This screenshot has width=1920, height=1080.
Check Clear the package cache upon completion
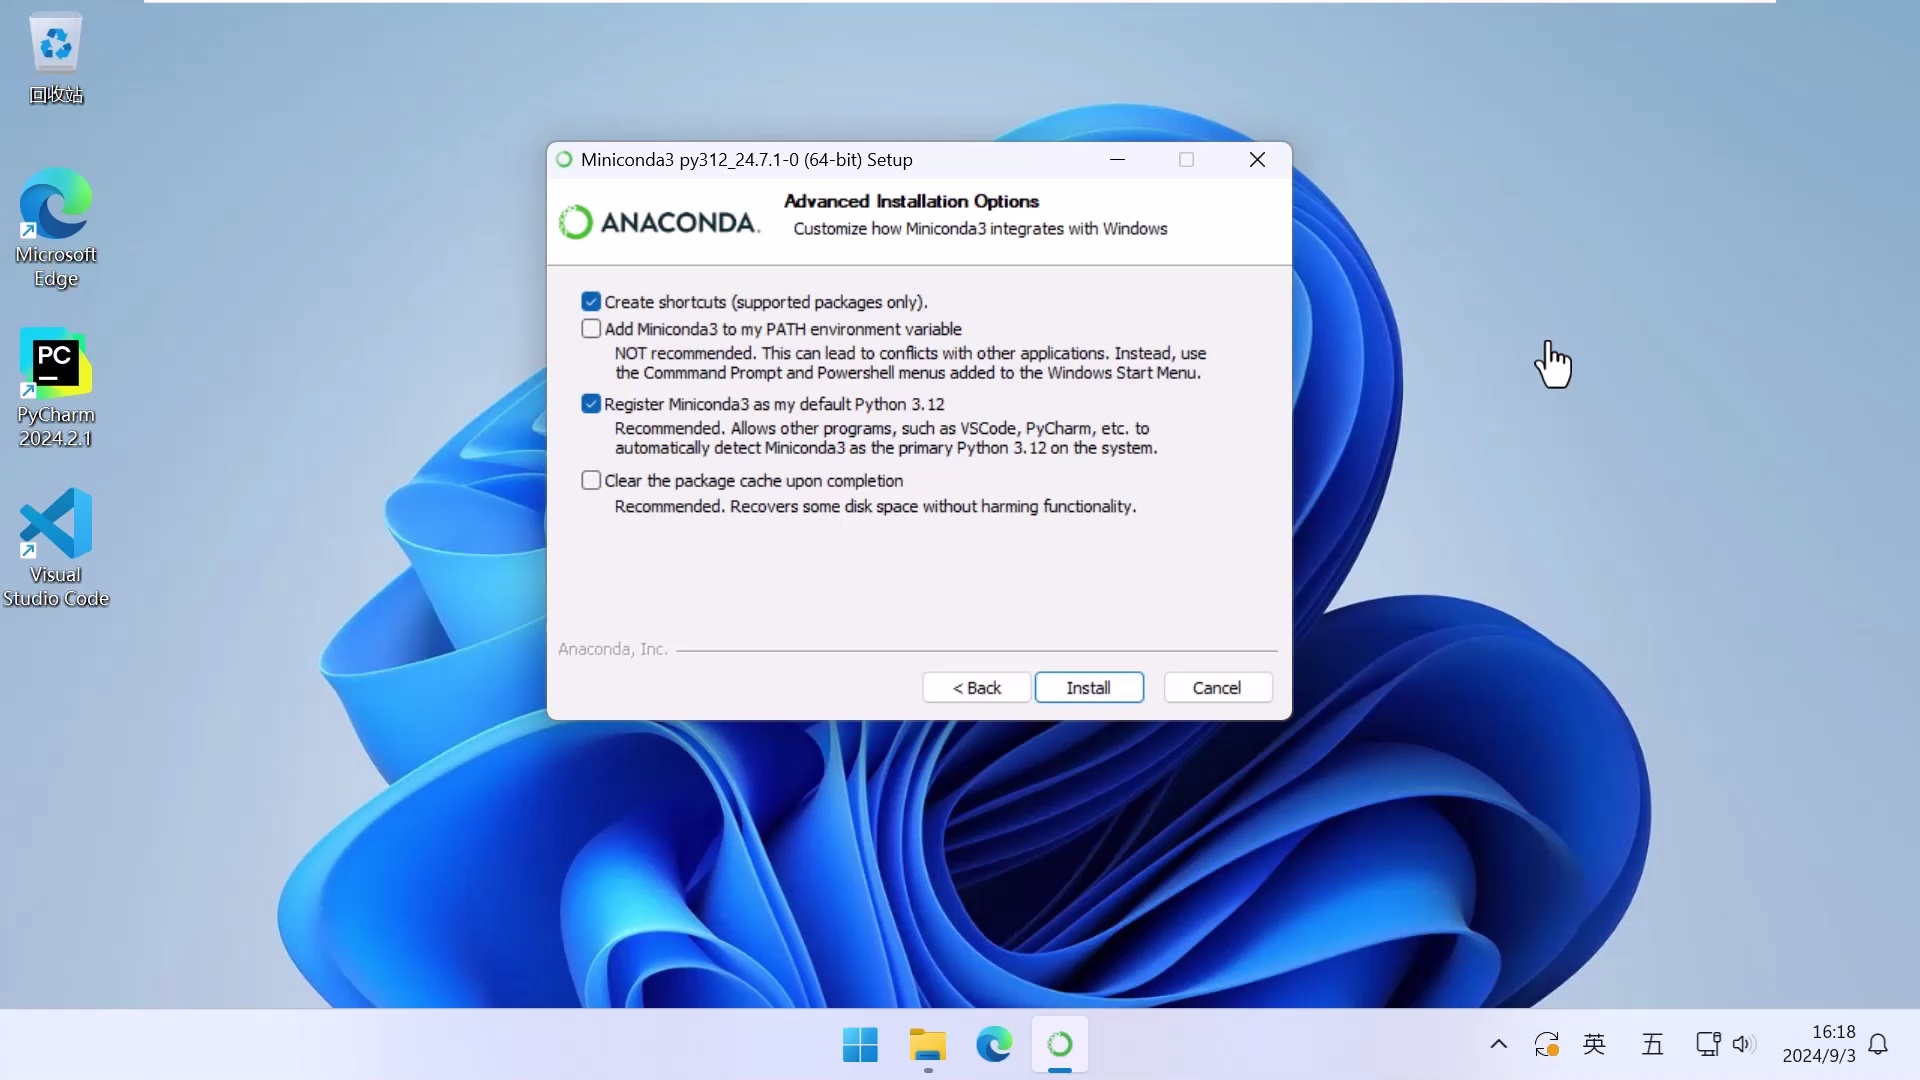591,481
